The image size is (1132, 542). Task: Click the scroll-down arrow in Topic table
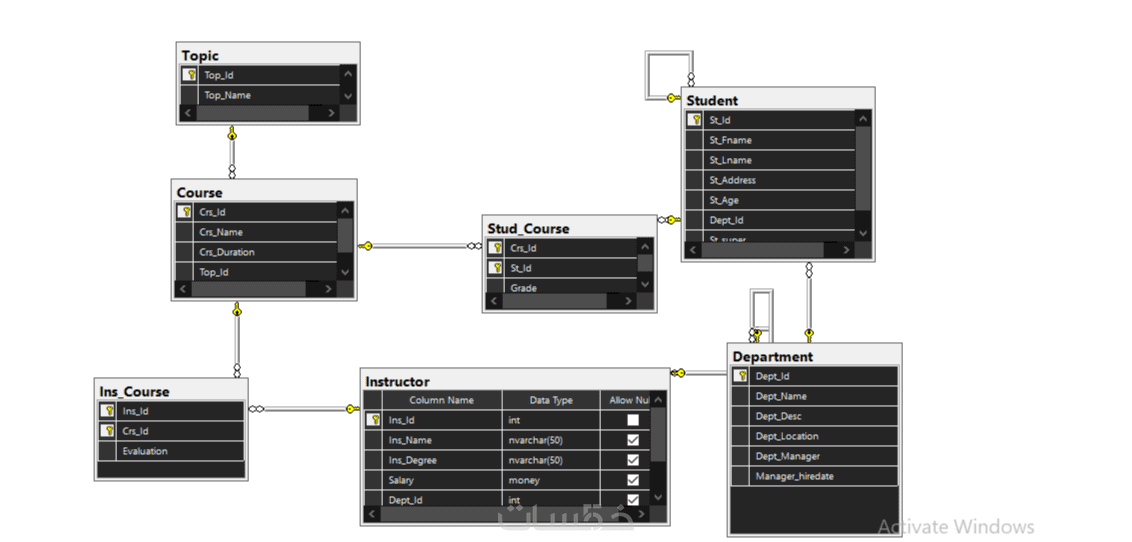tap(348, 95)
